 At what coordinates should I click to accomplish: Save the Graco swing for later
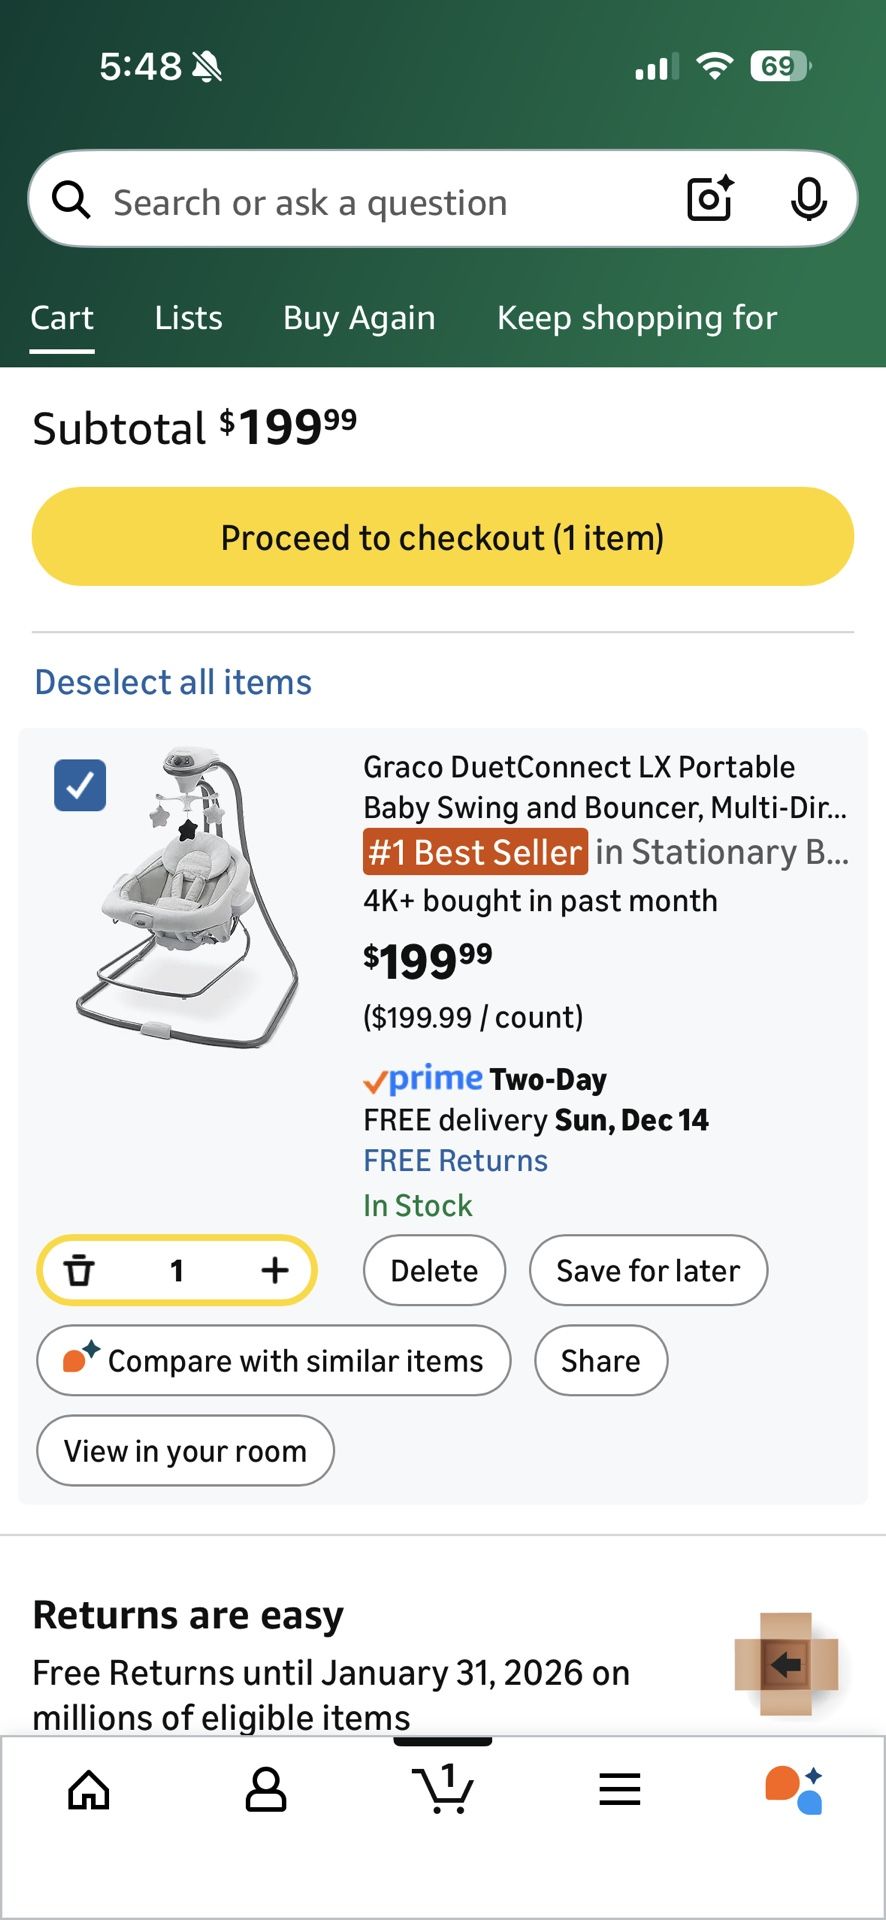point(648,1270)
